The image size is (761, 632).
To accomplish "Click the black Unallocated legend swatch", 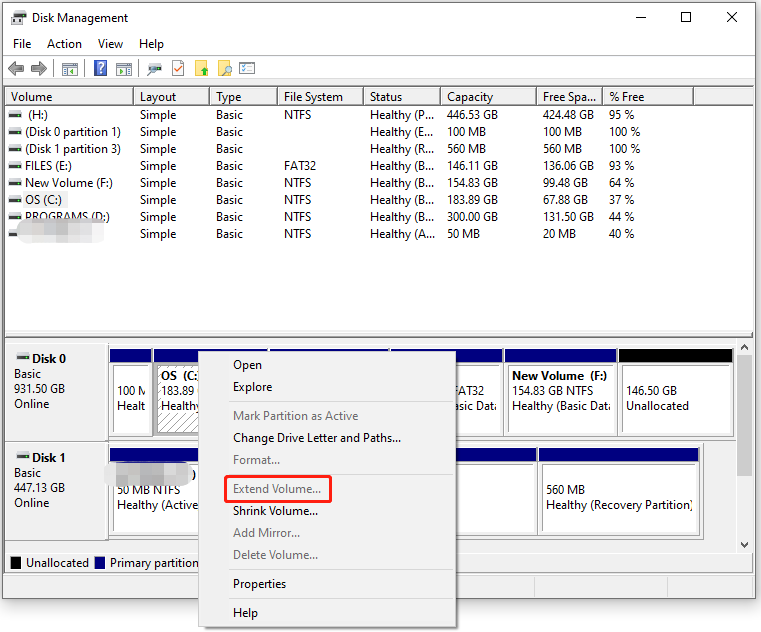I will pyautogui.click(x=16, y=563).
